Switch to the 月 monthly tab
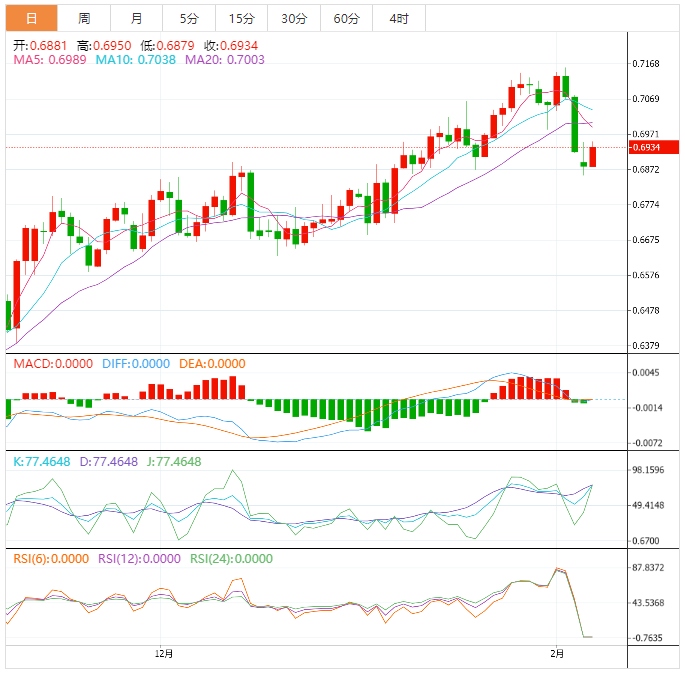The width and height of the screenshot is (685, 674). click(x=136, y=18)
